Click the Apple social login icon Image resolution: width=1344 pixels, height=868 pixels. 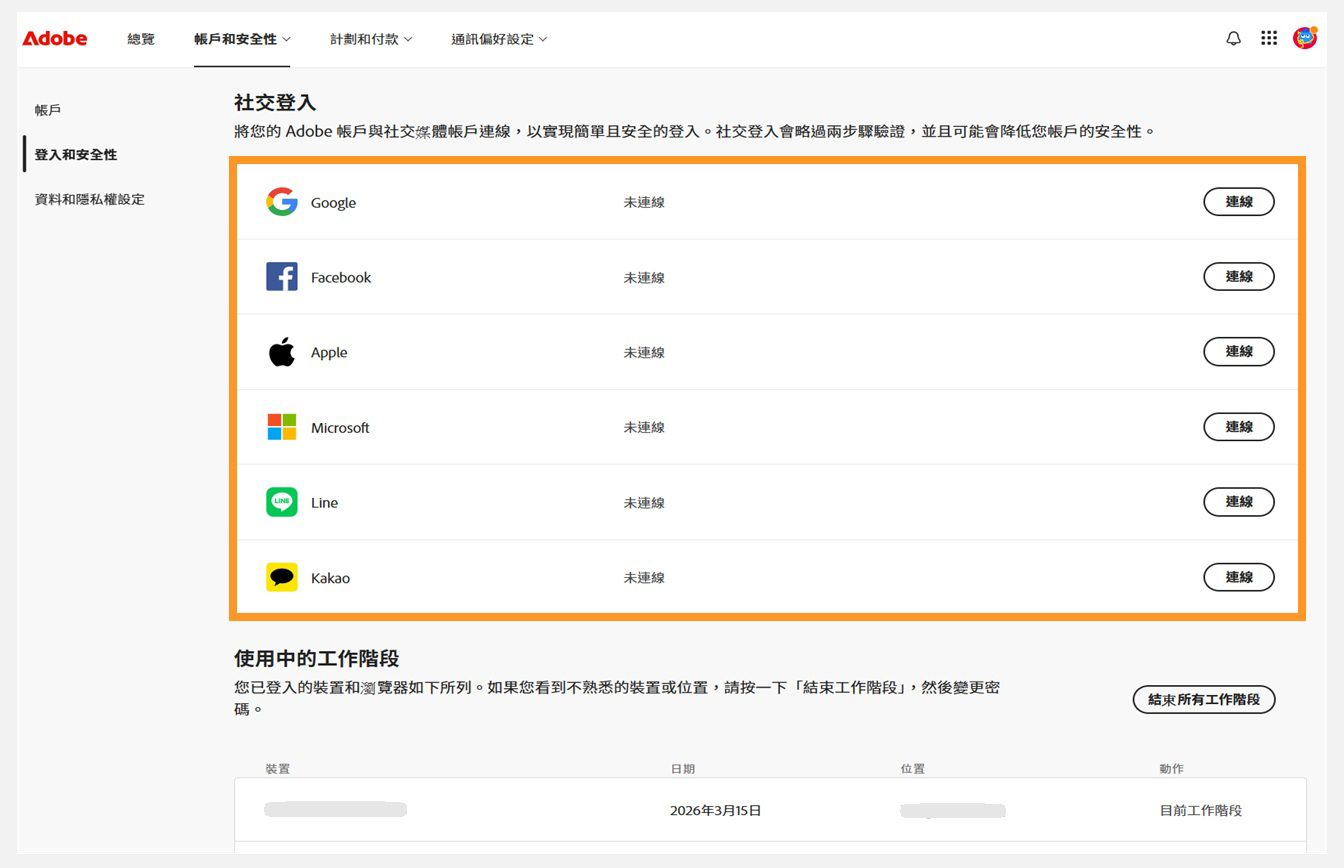pos(282,352)
